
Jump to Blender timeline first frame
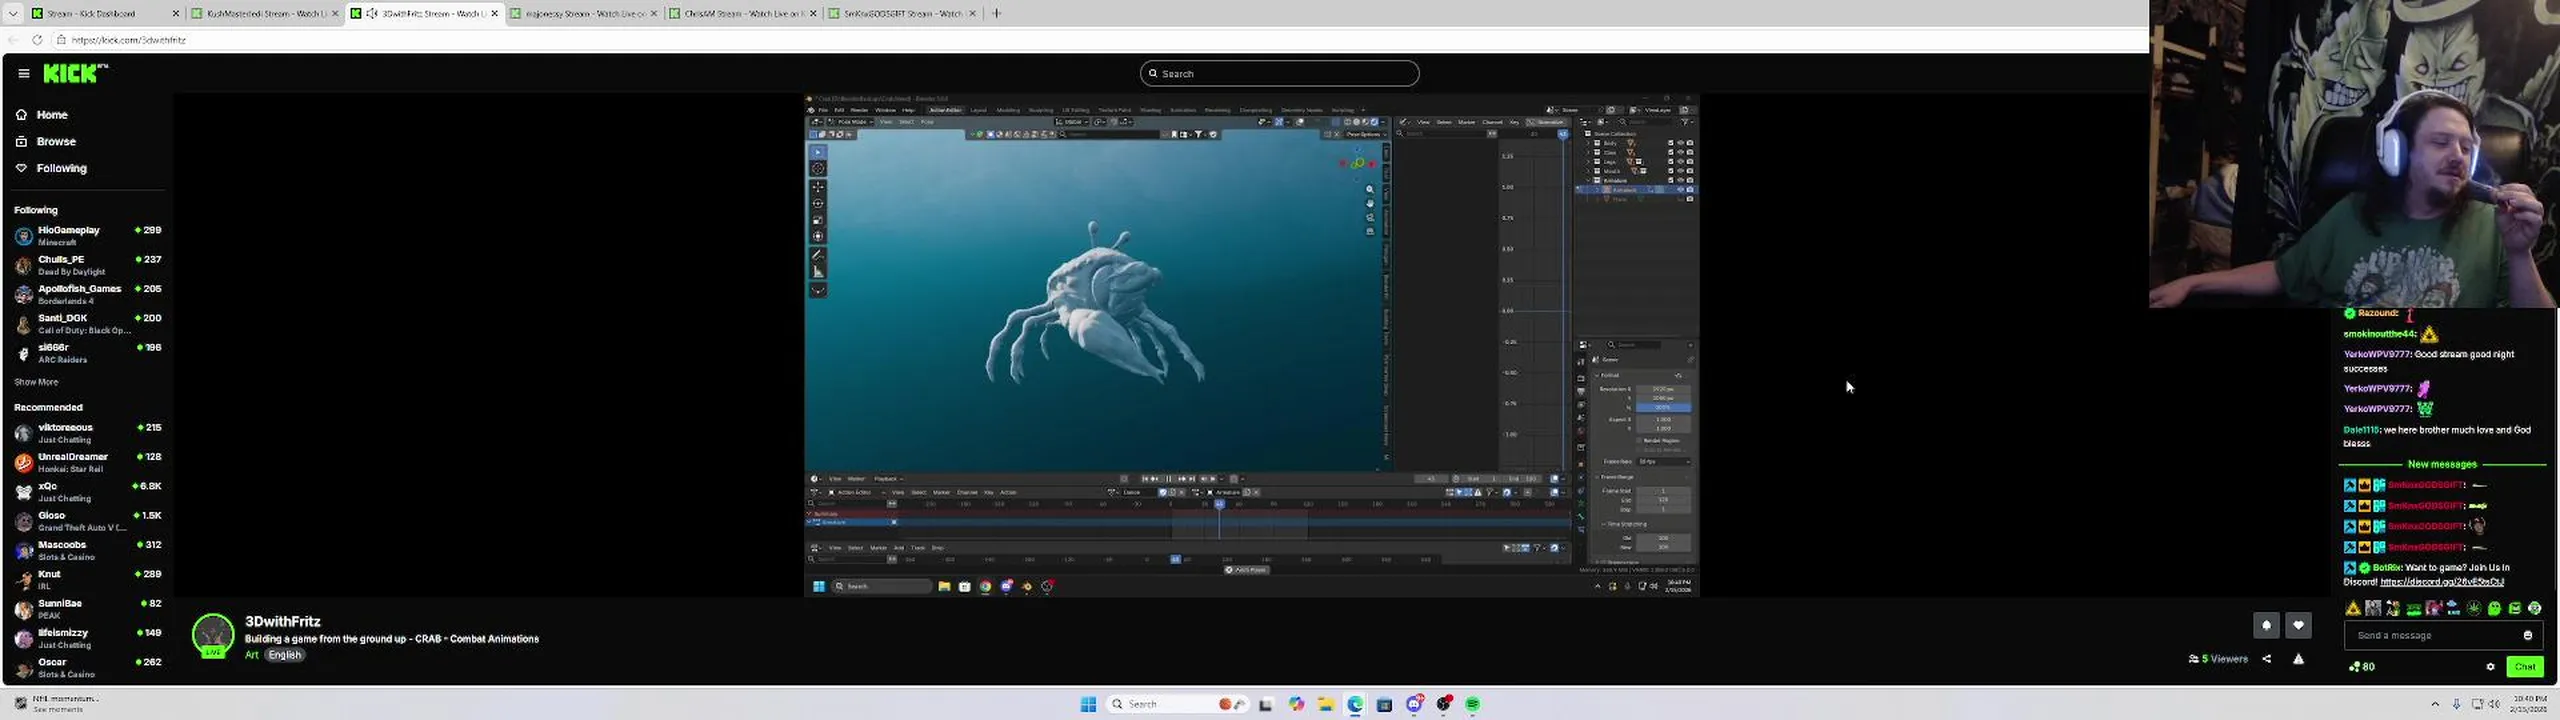coord(1145,479)
